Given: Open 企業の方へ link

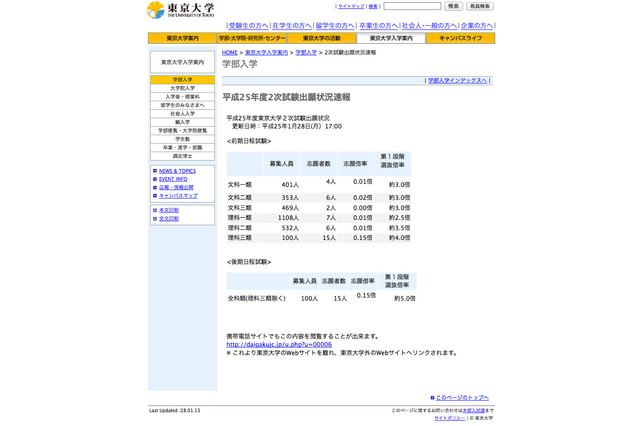Looking at the screenshot, I should [477, 25].
